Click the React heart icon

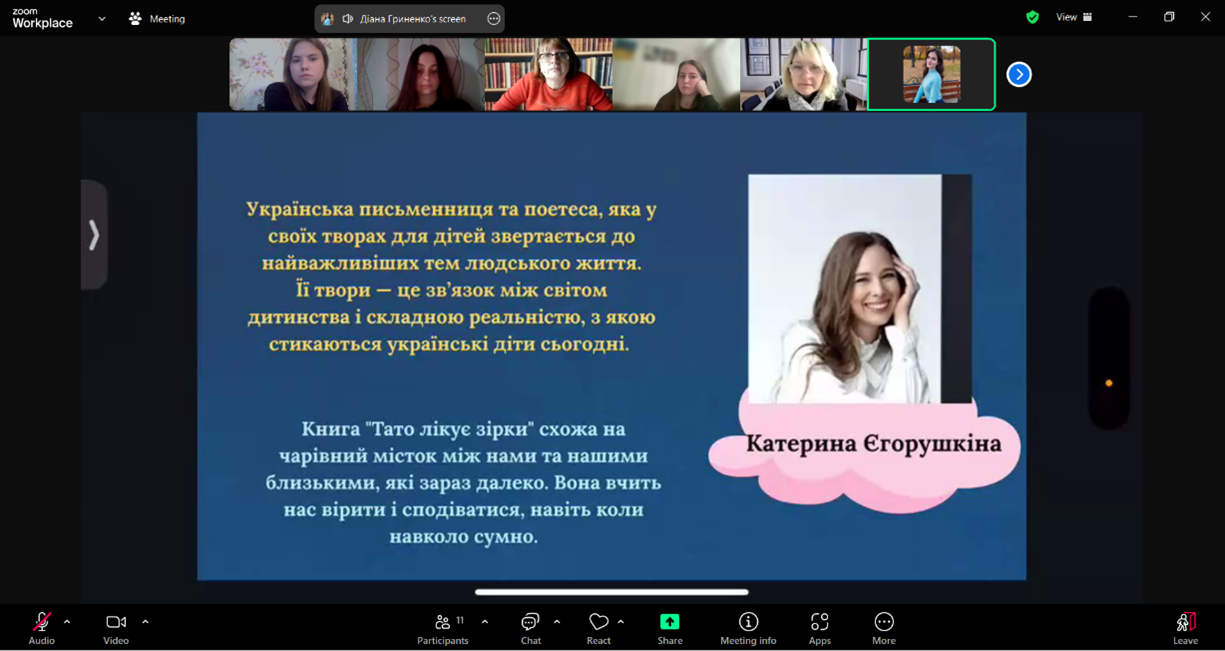[x=598, y=628]
